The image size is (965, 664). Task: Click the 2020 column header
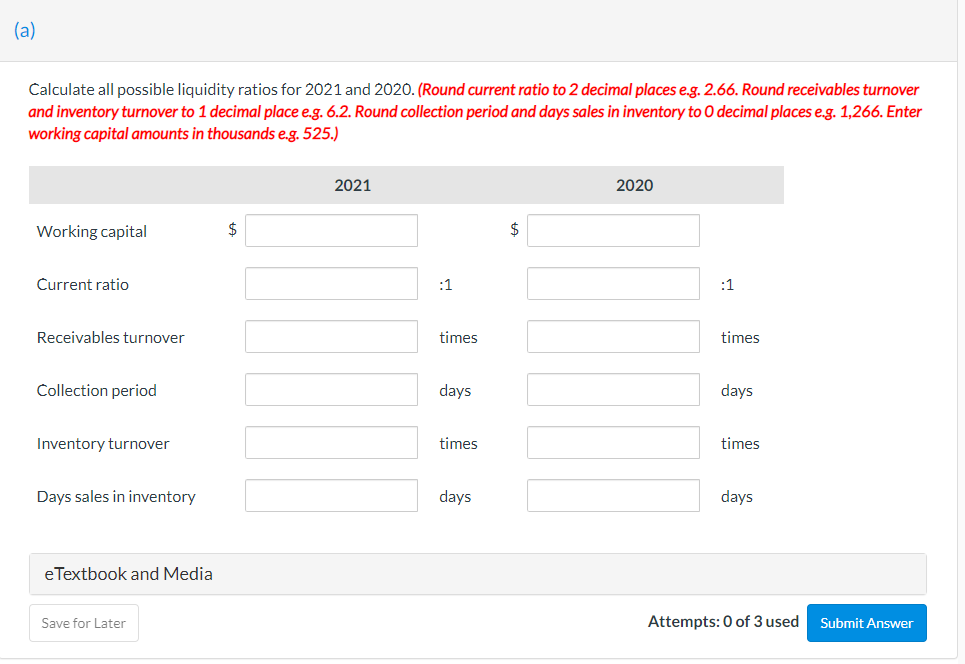click(634, 184)
